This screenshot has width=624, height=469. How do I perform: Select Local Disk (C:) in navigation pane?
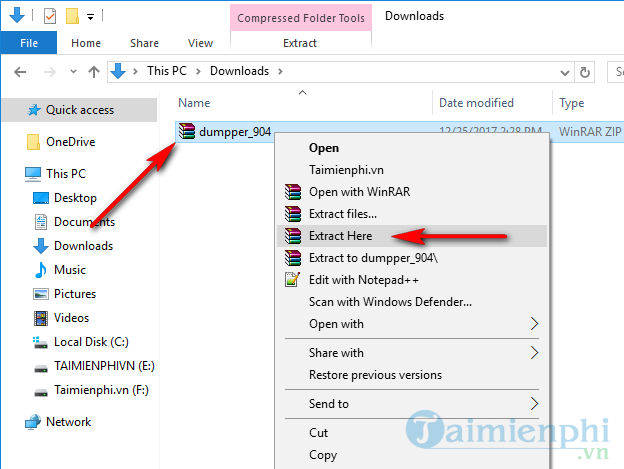tap(91, 342)
